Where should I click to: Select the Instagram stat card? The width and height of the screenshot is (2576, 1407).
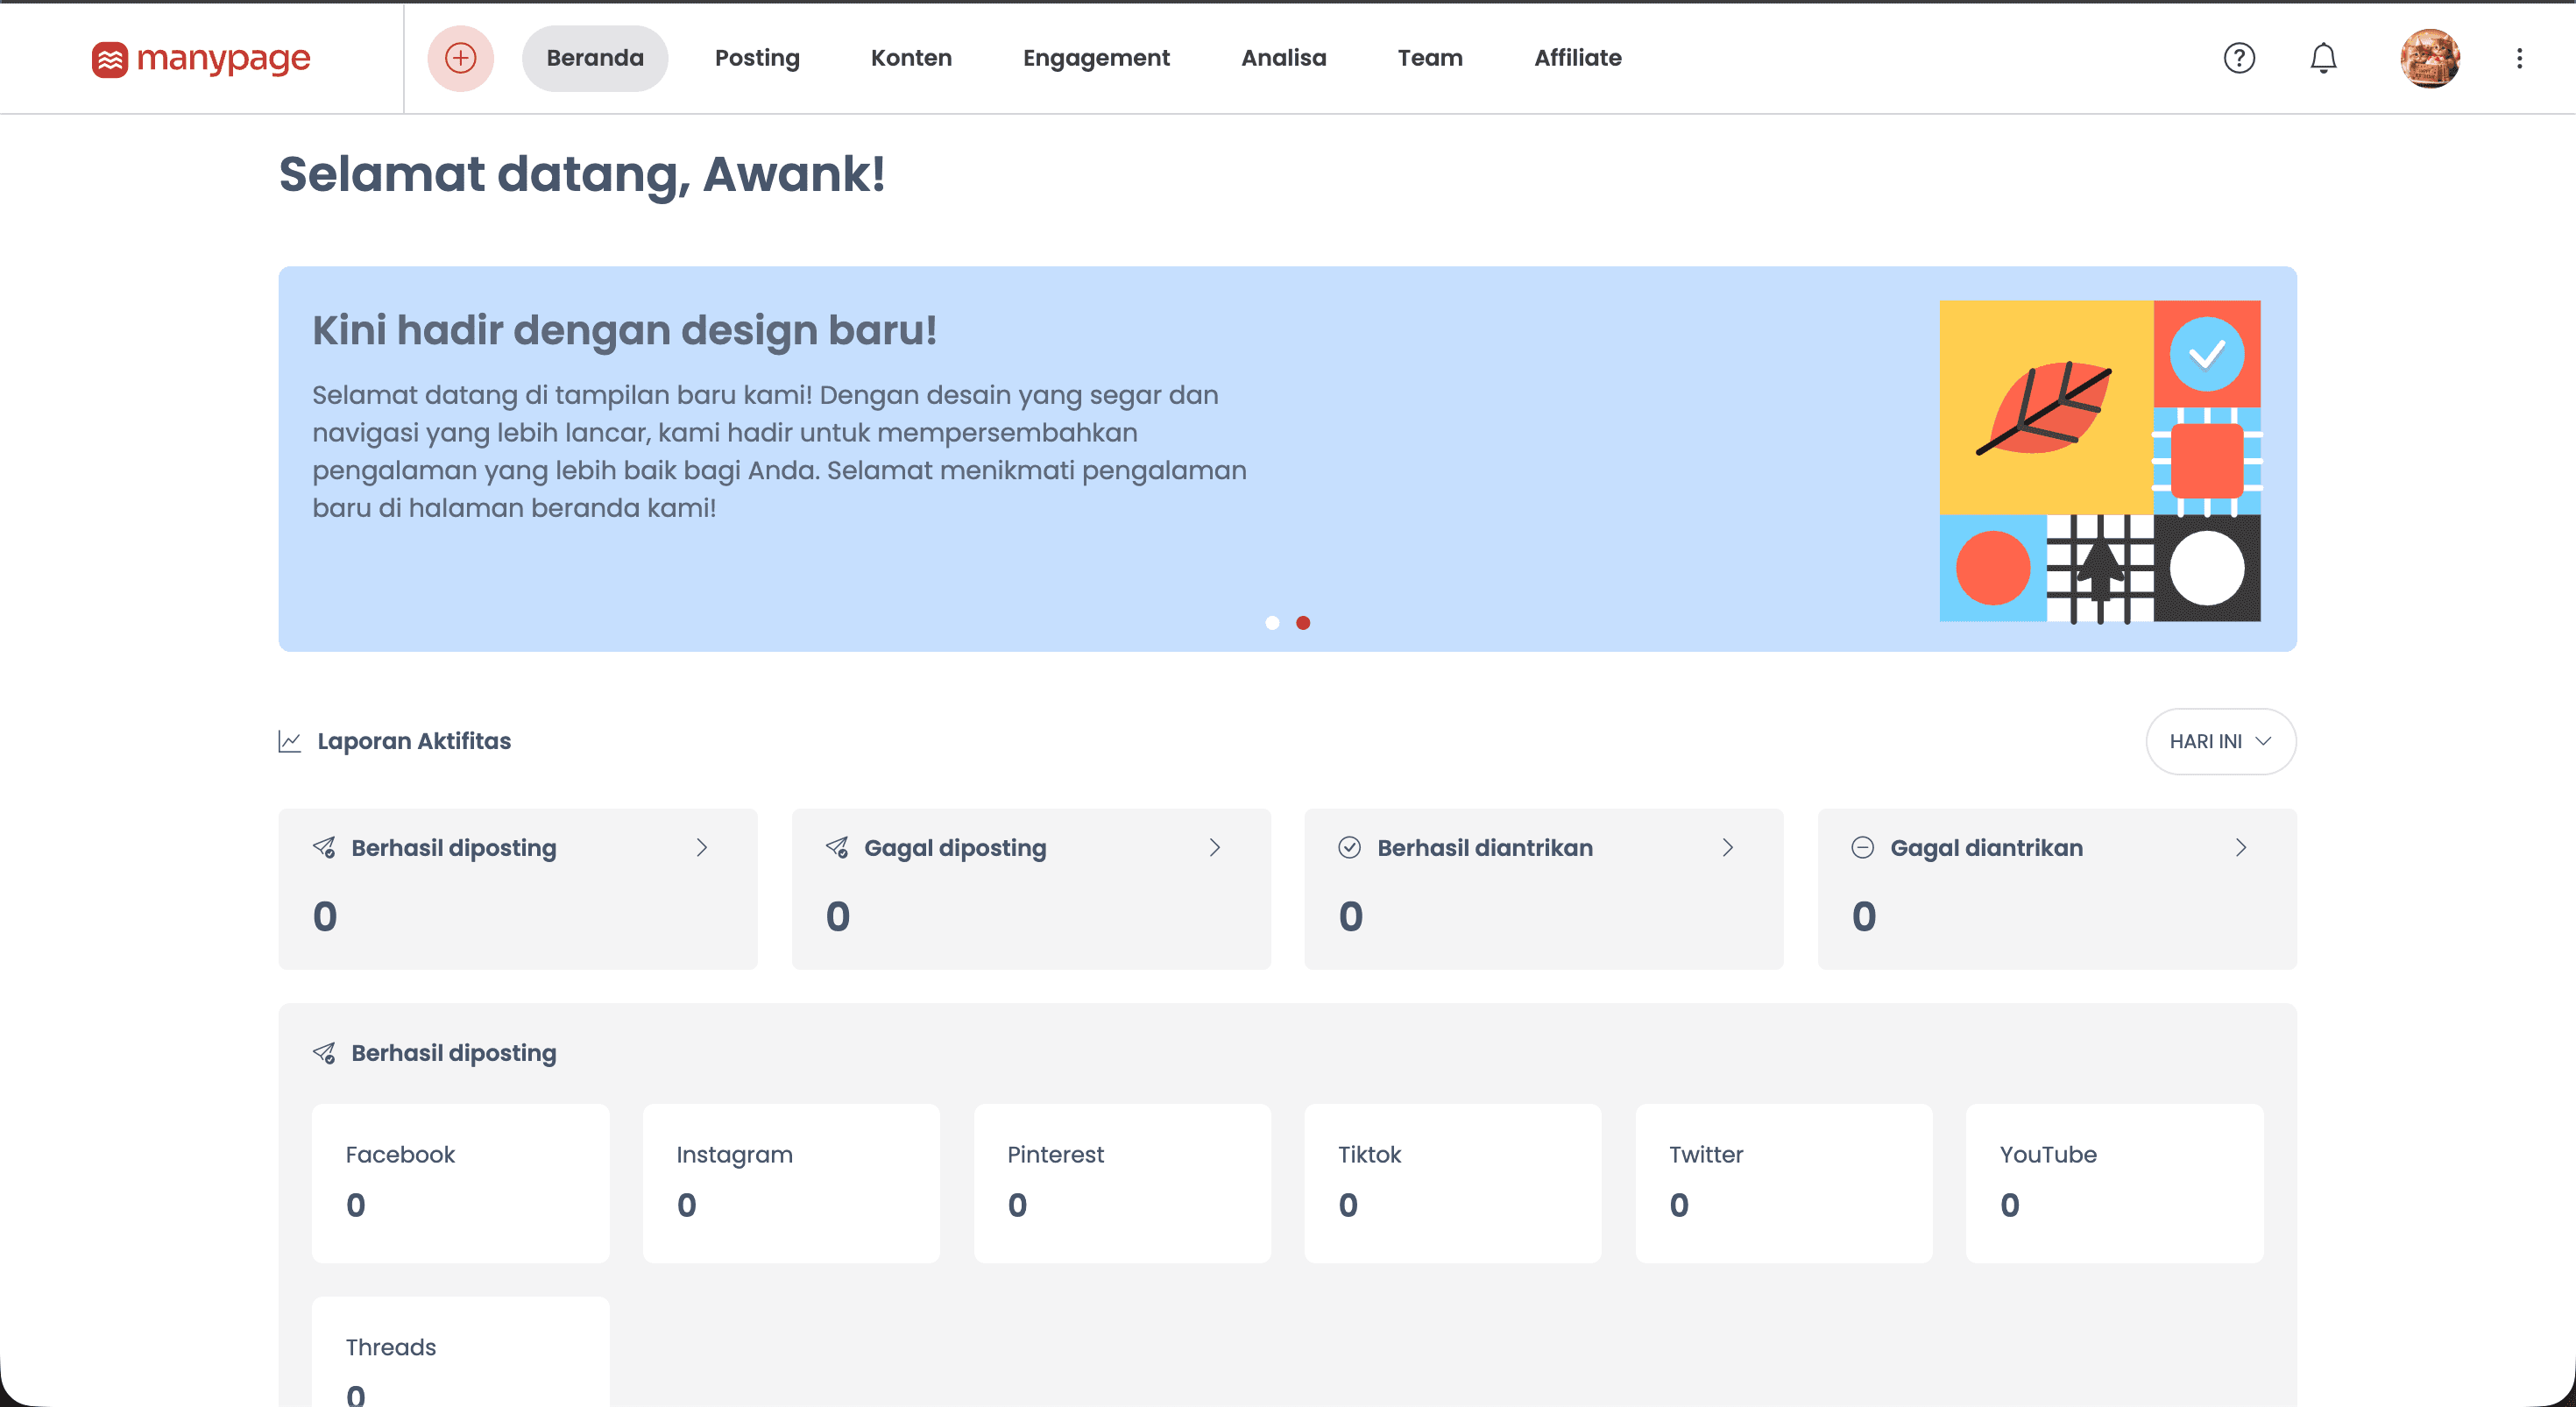tap(791, 1183)
